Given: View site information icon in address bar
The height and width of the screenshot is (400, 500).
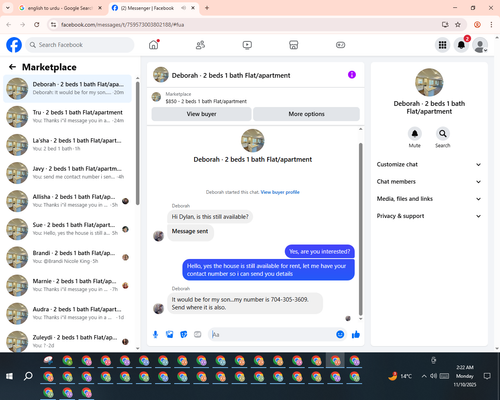Looking at the screenshot, I should [x=53, y=24].
